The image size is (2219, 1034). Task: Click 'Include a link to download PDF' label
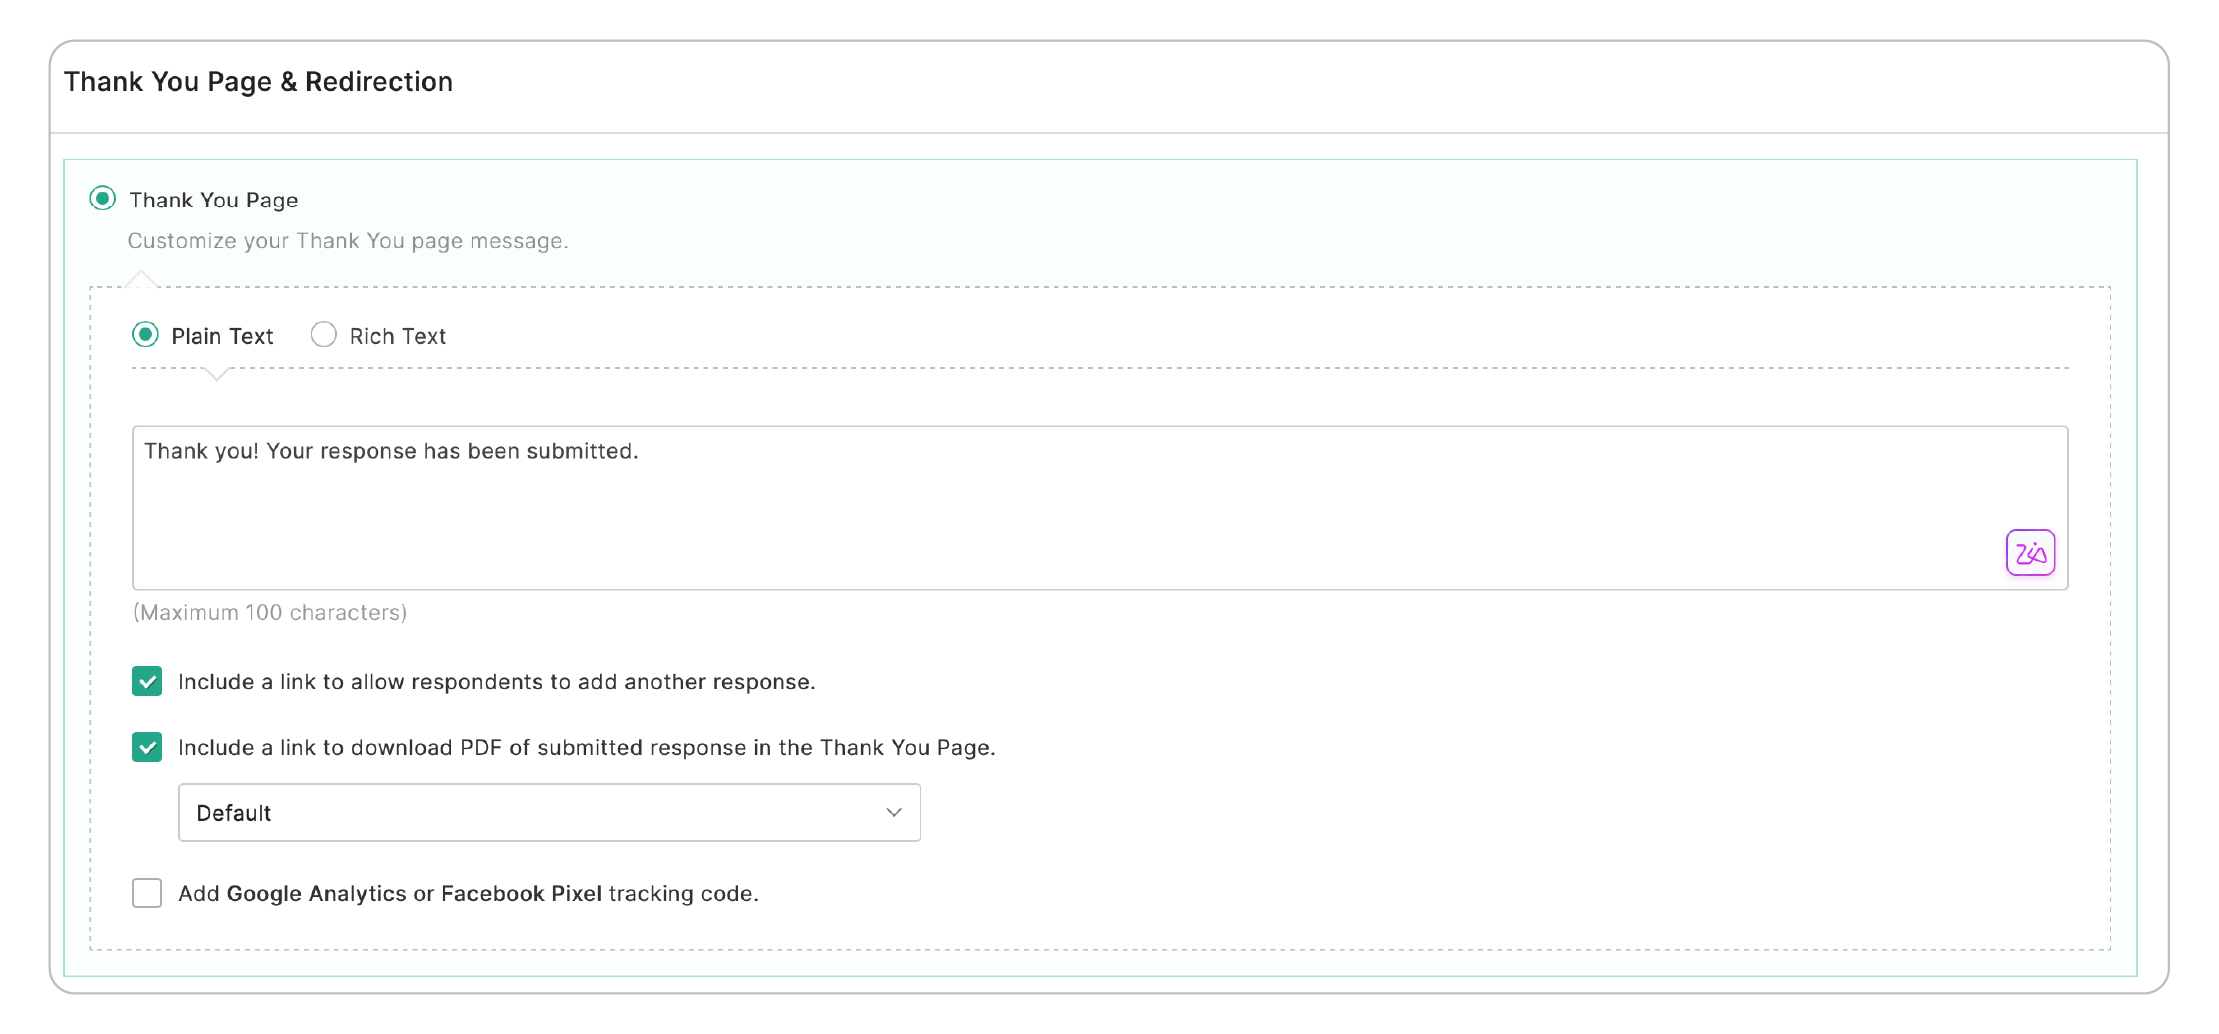pos(586,748)
